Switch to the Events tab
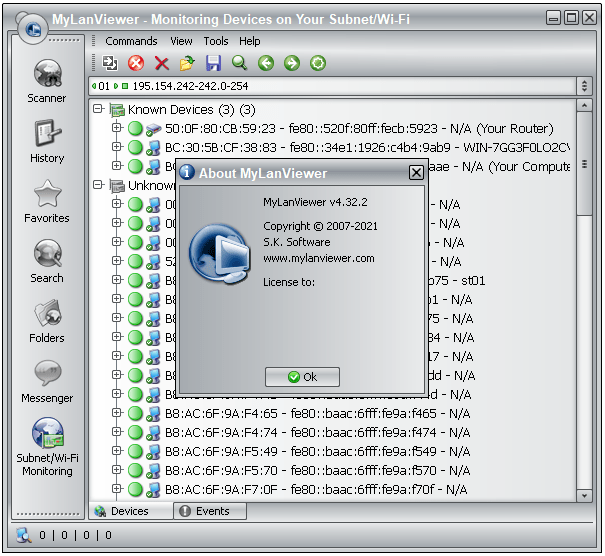The image size is (605, 556). (210, 511)
